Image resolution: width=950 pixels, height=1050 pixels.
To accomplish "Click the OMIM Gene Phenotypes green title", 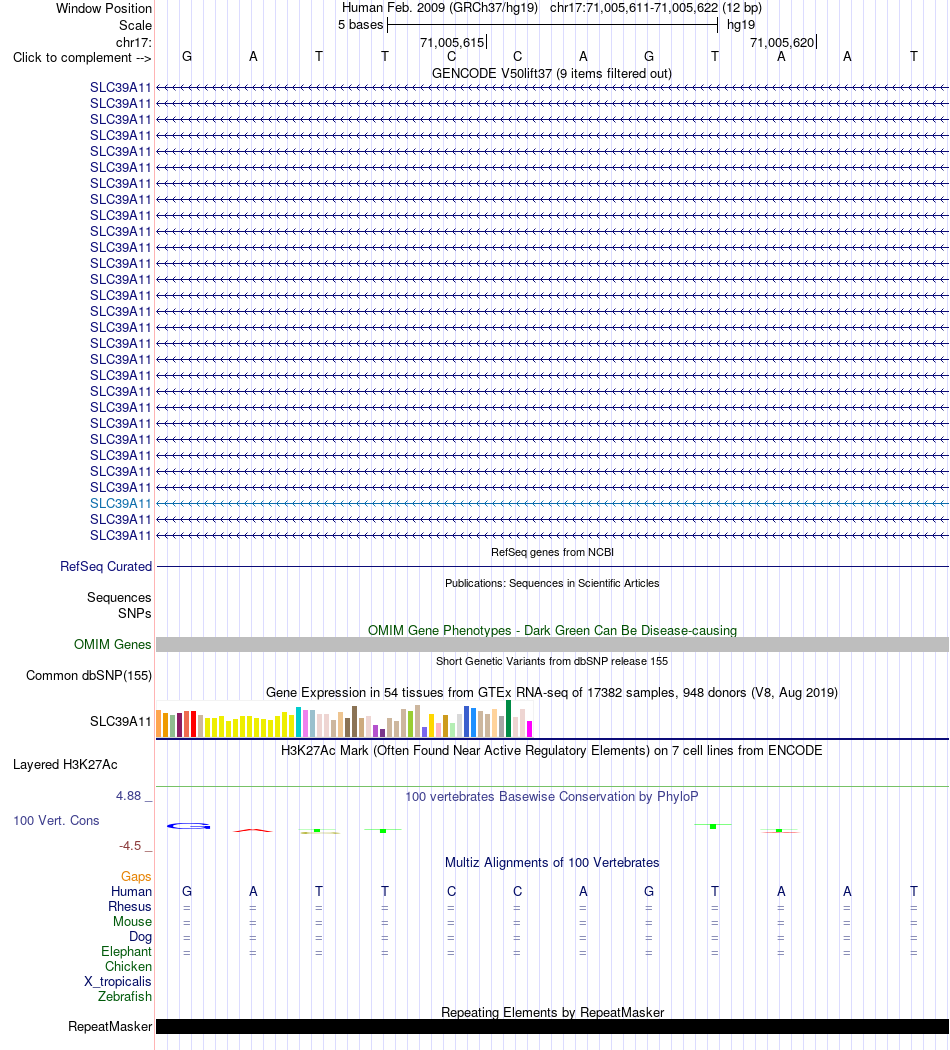I will tap(552, 630).
